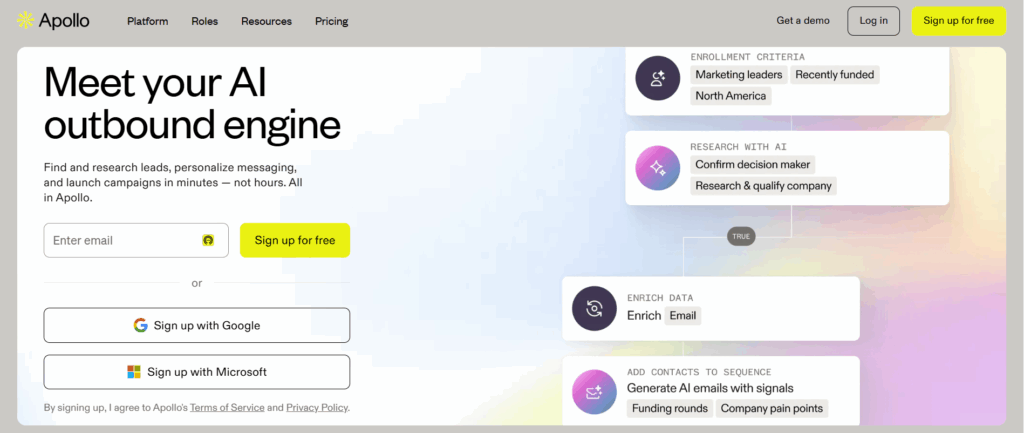The height and width of the screenshot is (433, 1024).
Task: Click the ADD CONTACTS TO SEQUENCE heading
Action: click(699, 372)
